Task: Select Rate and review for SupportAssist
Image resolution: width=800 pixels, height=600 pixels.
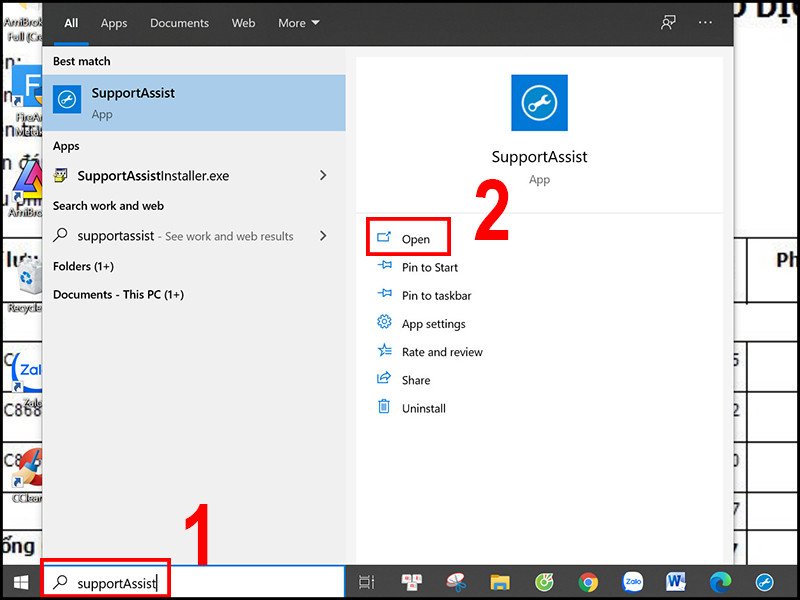Action: (440, 352)
